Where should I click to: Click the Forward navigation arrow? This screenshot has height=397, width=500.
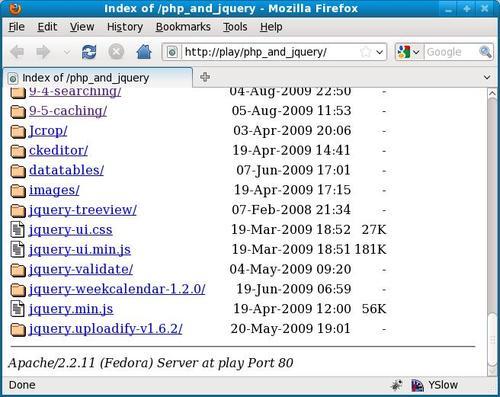tap(43, 52)
